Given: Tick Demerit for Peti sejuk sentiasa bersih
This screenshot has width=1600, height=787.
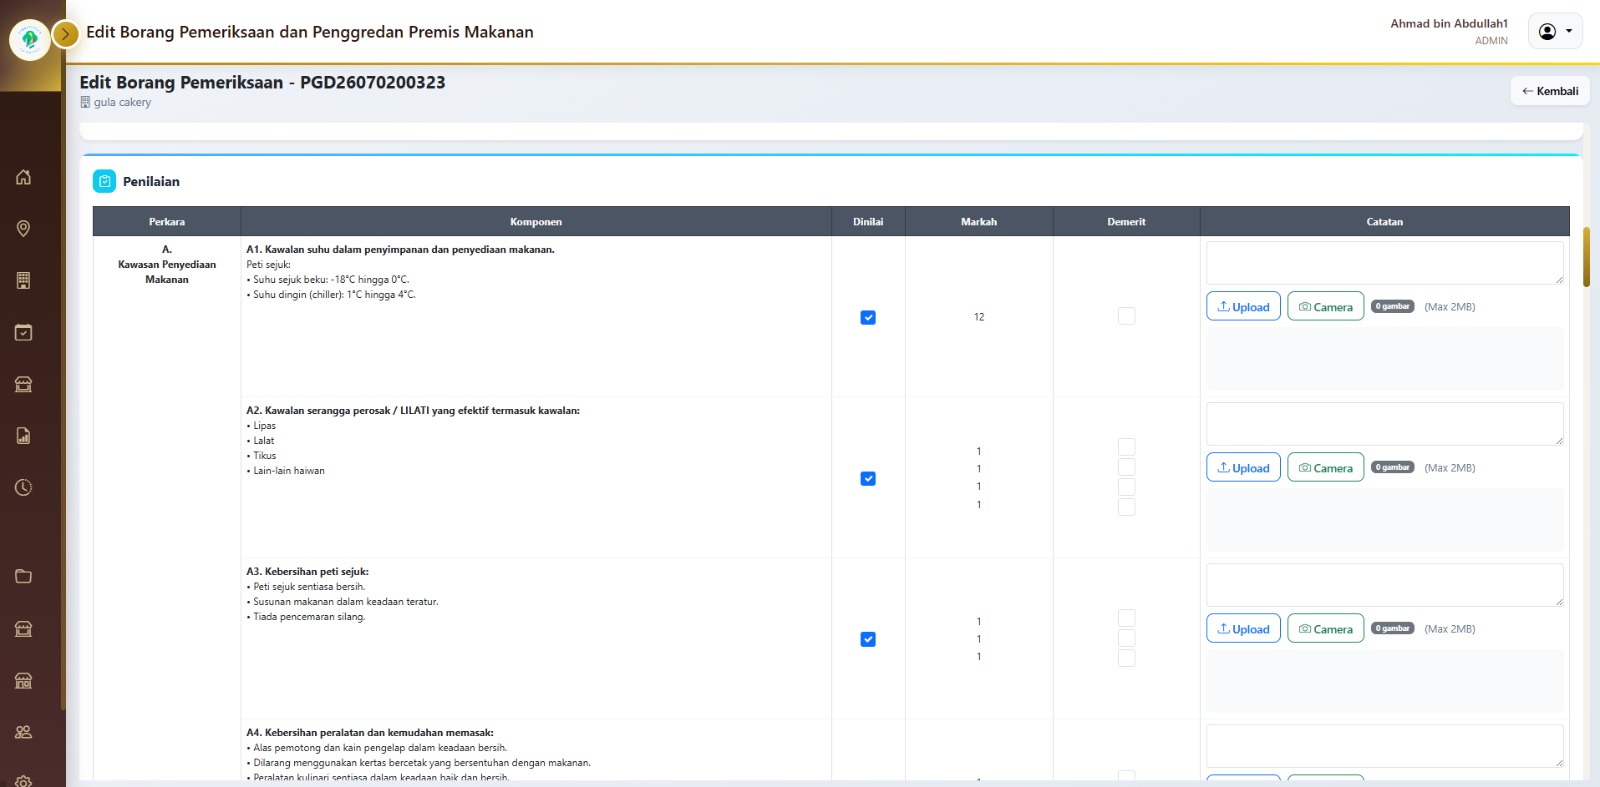Looking at the screenshot, I should click(x=1126, y=618).
